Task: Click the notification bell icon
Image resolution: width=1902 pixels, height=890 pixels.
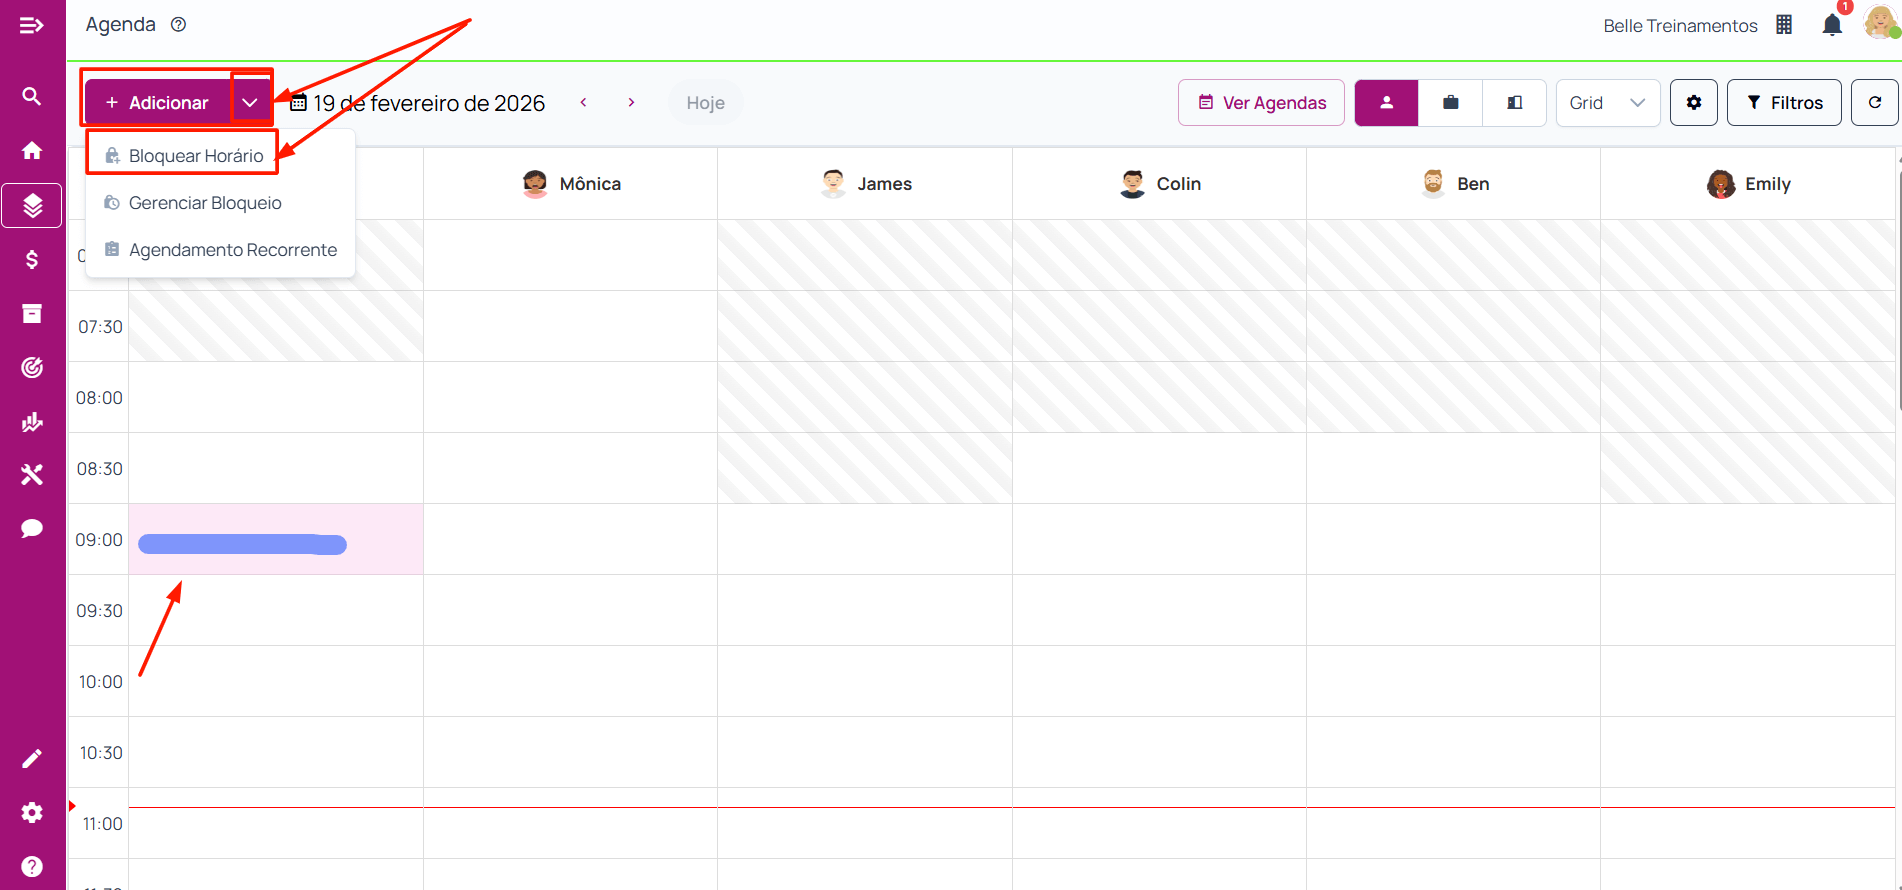Action: [1831, 25]
